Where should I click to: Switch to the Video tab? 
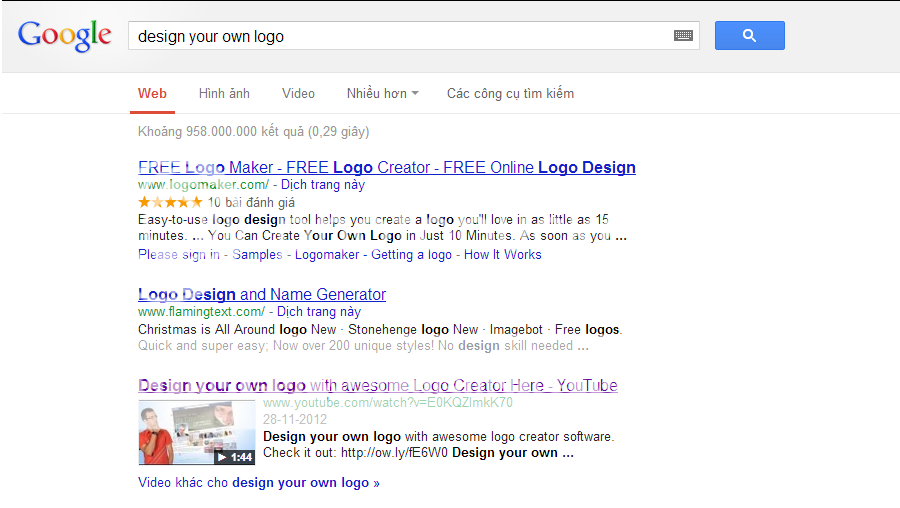click(298, 94)
